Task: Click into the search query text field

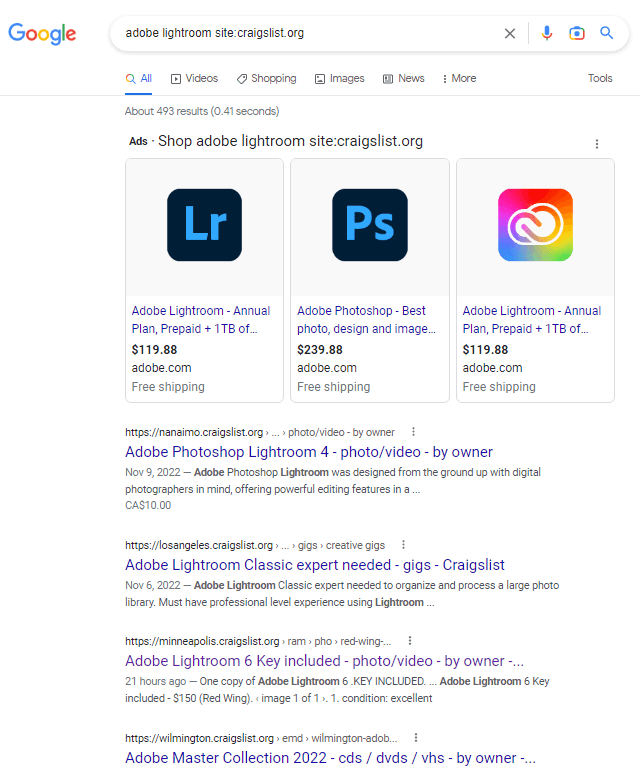Action: (310, 33)
